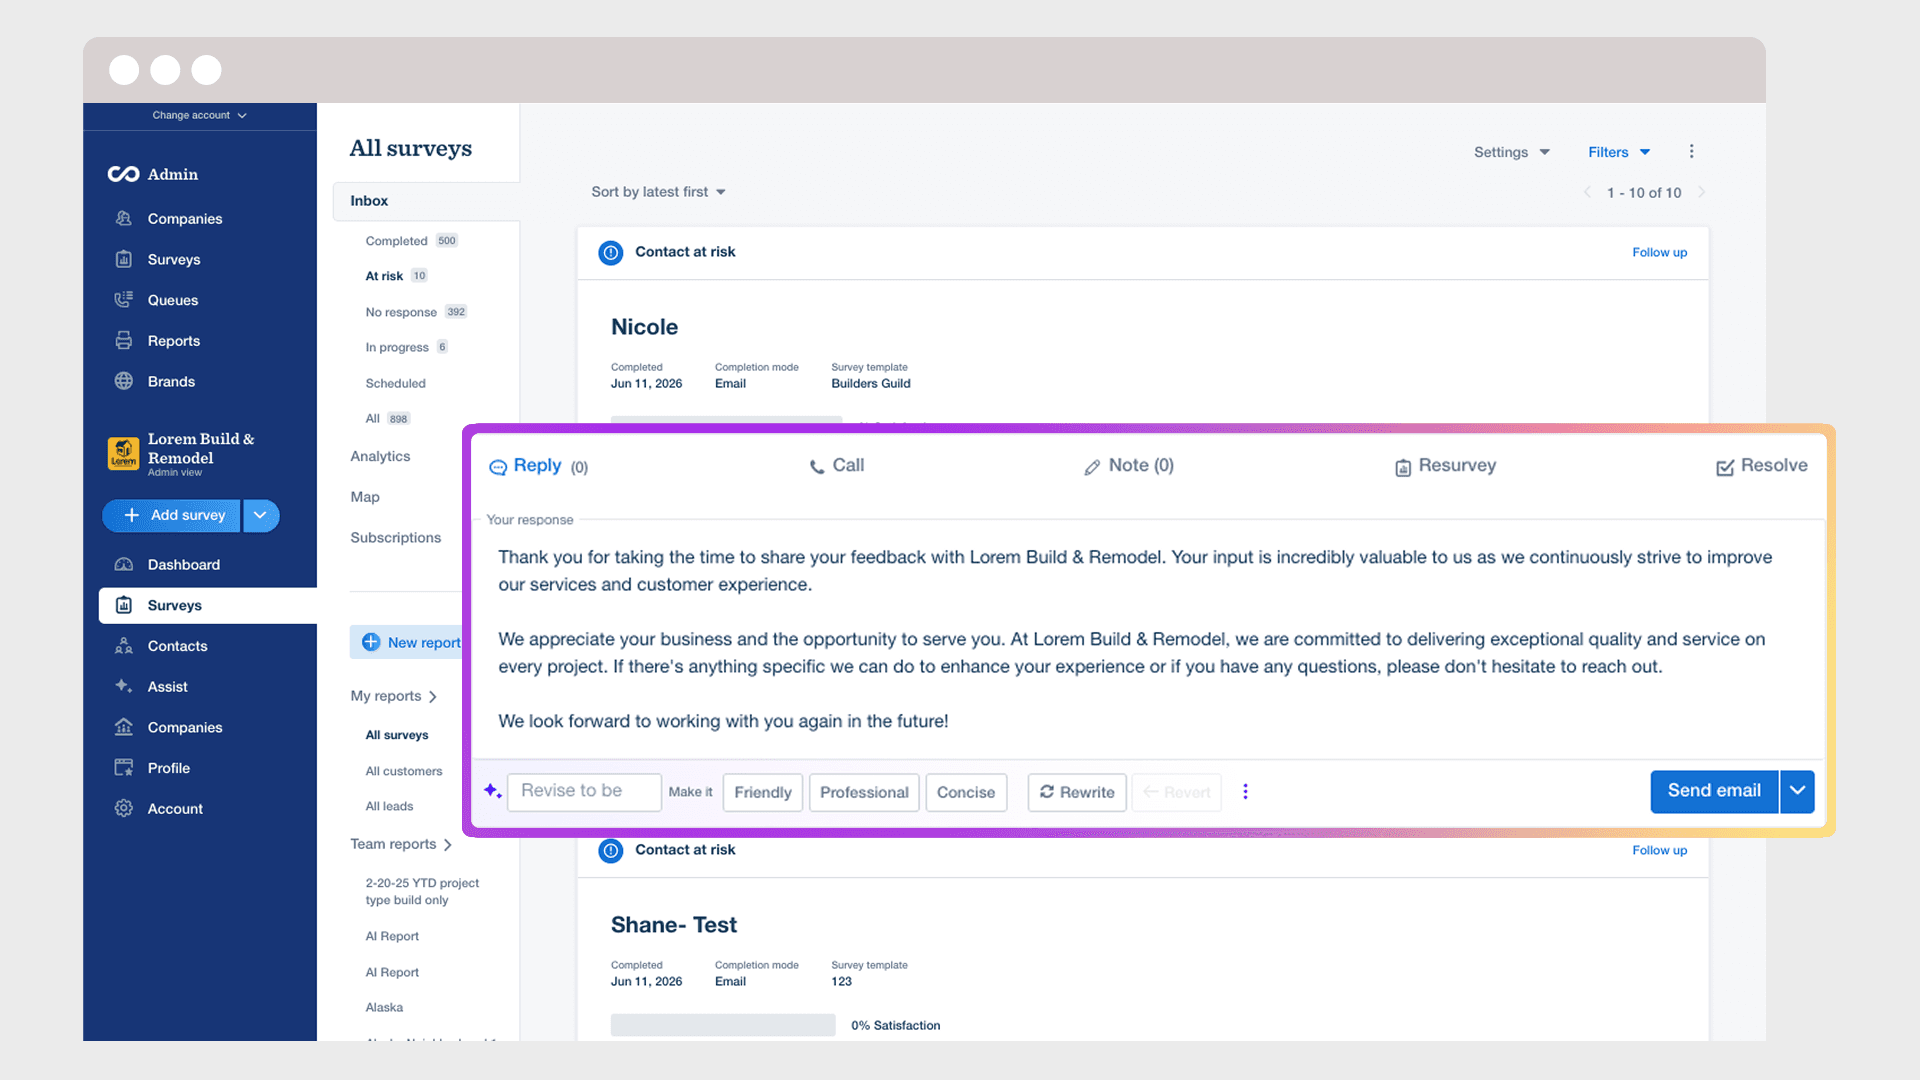Screen dimensions: 1920x1080
Task: Click the Call phone icon
Action: pyautogui.click(x=817, y=467)
